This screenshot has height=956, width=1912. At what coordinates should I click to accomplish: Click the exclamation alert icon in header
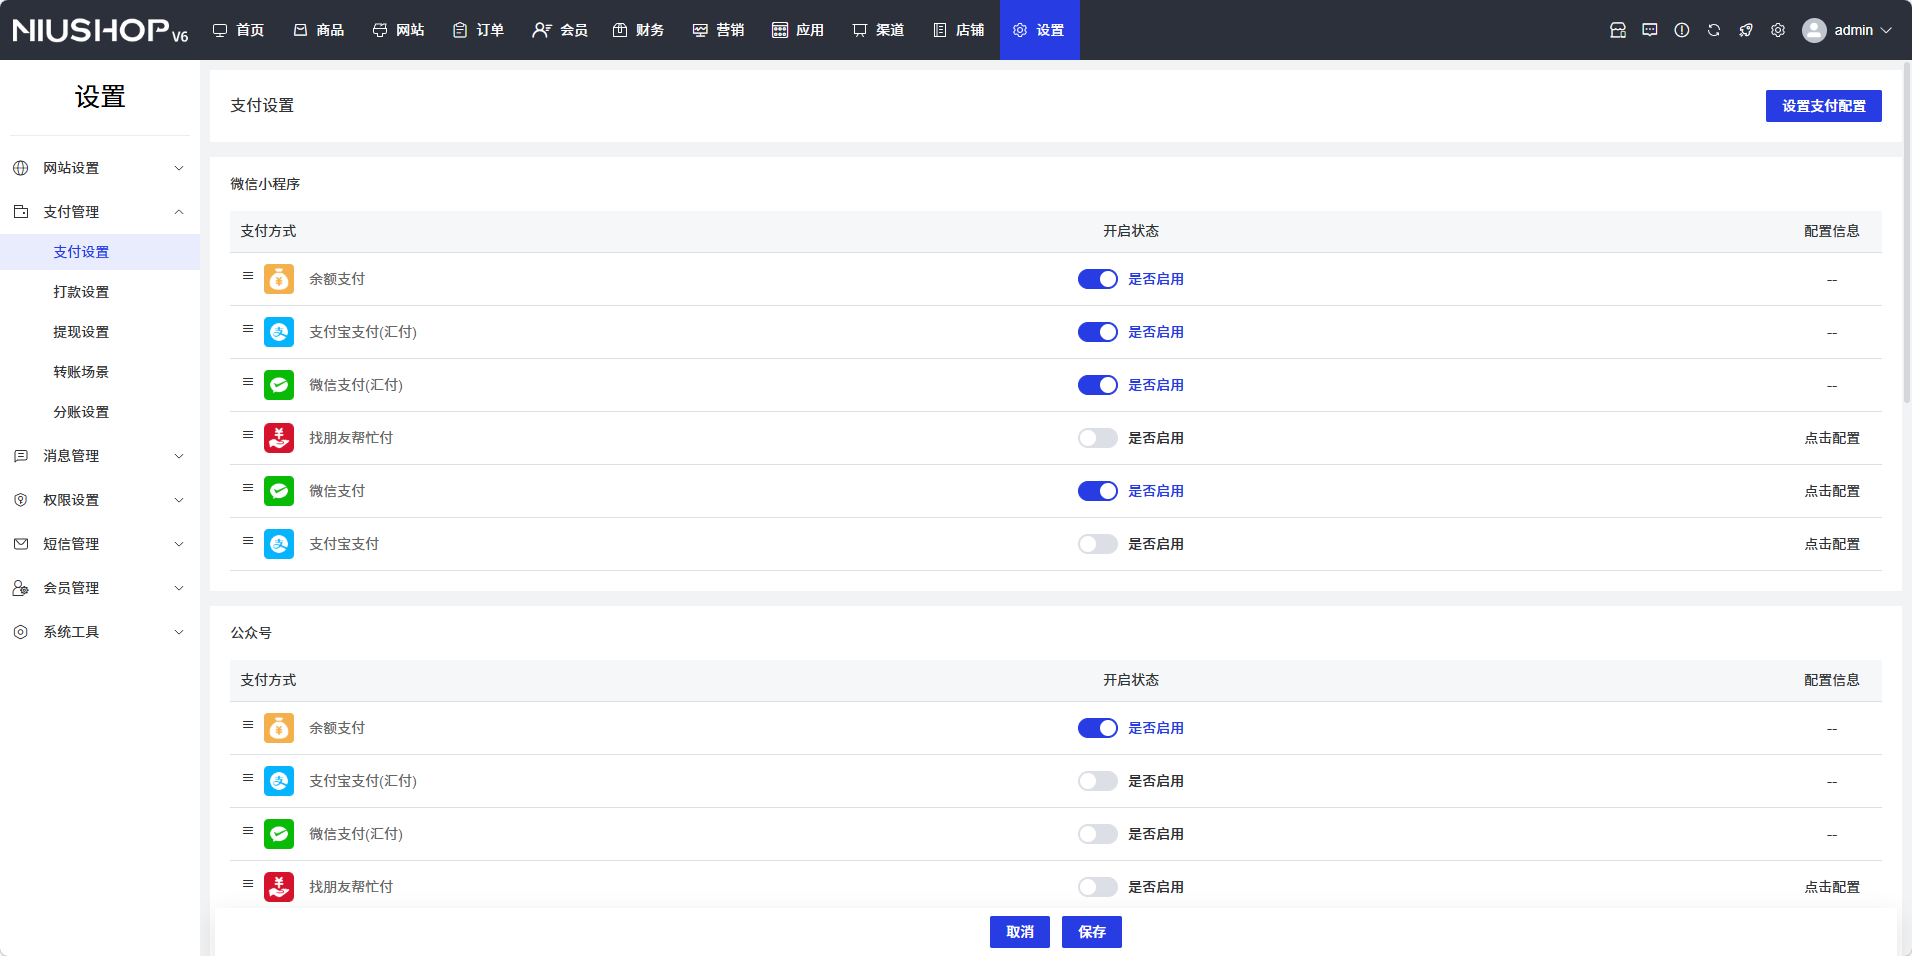(1682, 30)
